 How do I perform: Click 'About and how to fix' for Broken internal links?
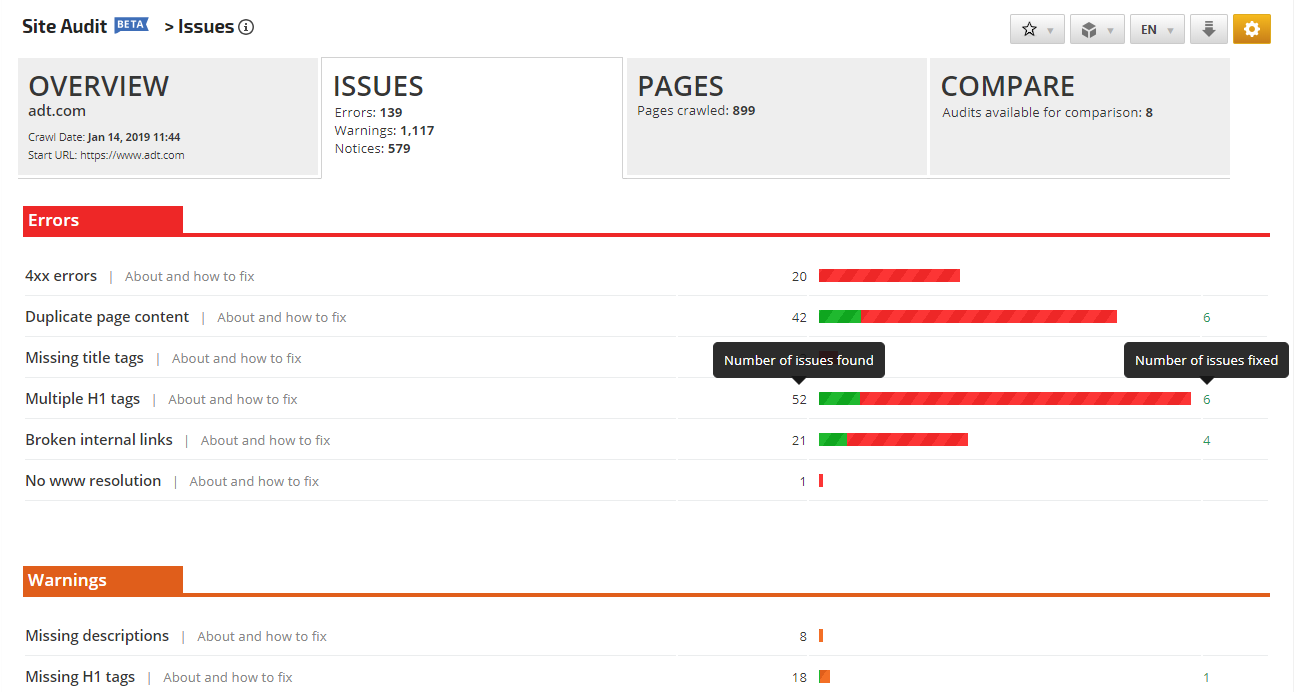pos(265,441)
